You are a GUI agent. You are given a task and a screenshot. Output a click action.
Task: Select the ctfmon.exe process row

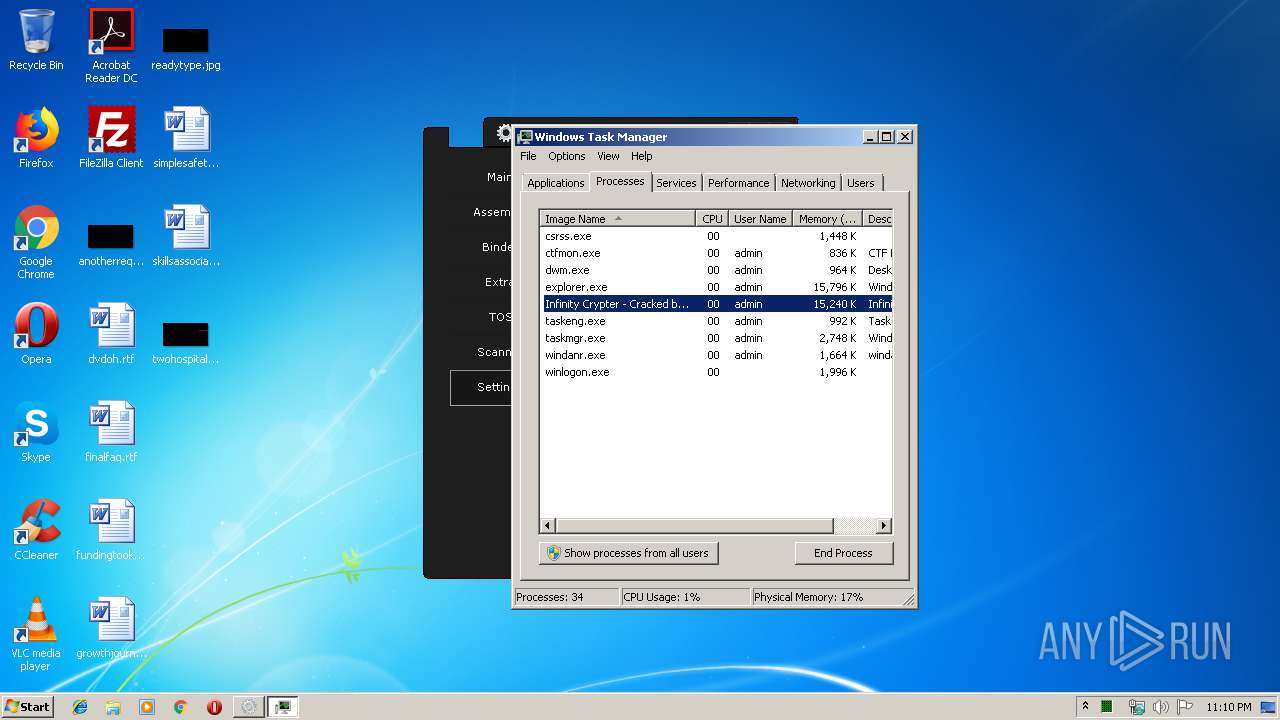716,253
